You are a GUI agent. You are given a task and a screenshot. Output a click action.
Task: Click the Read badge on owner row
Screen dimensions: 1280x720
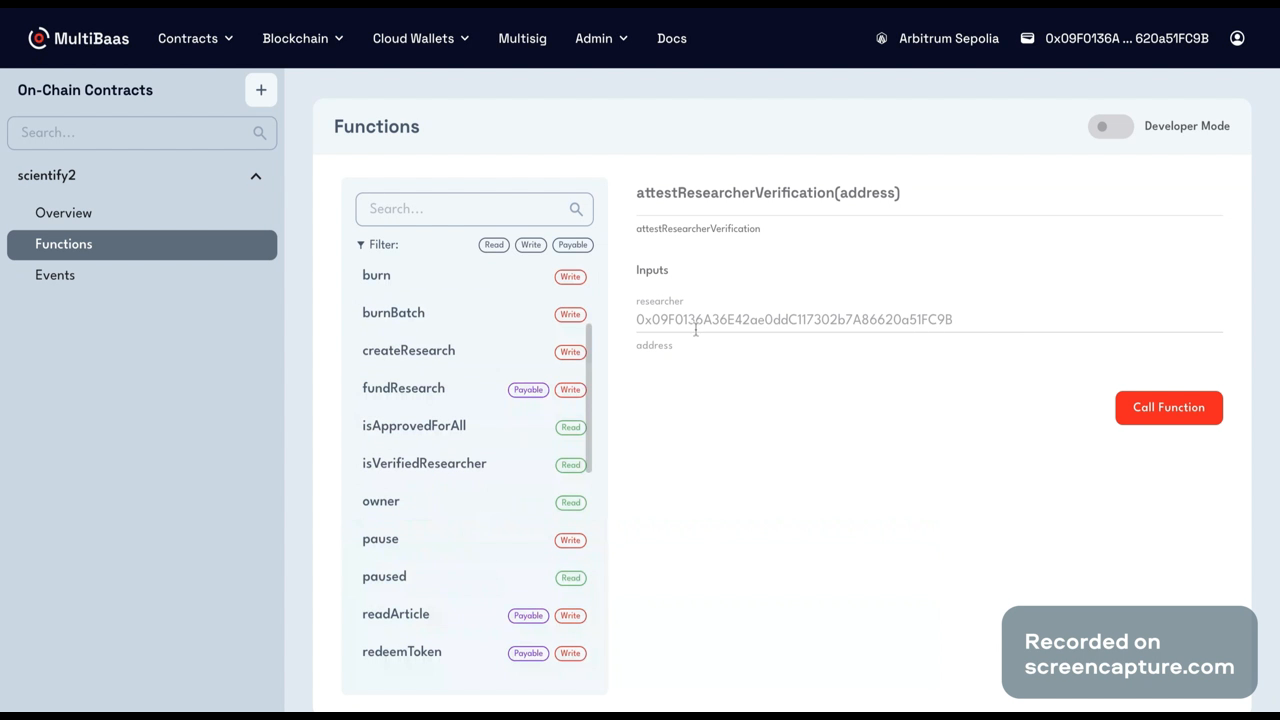[x=571, y=503]
